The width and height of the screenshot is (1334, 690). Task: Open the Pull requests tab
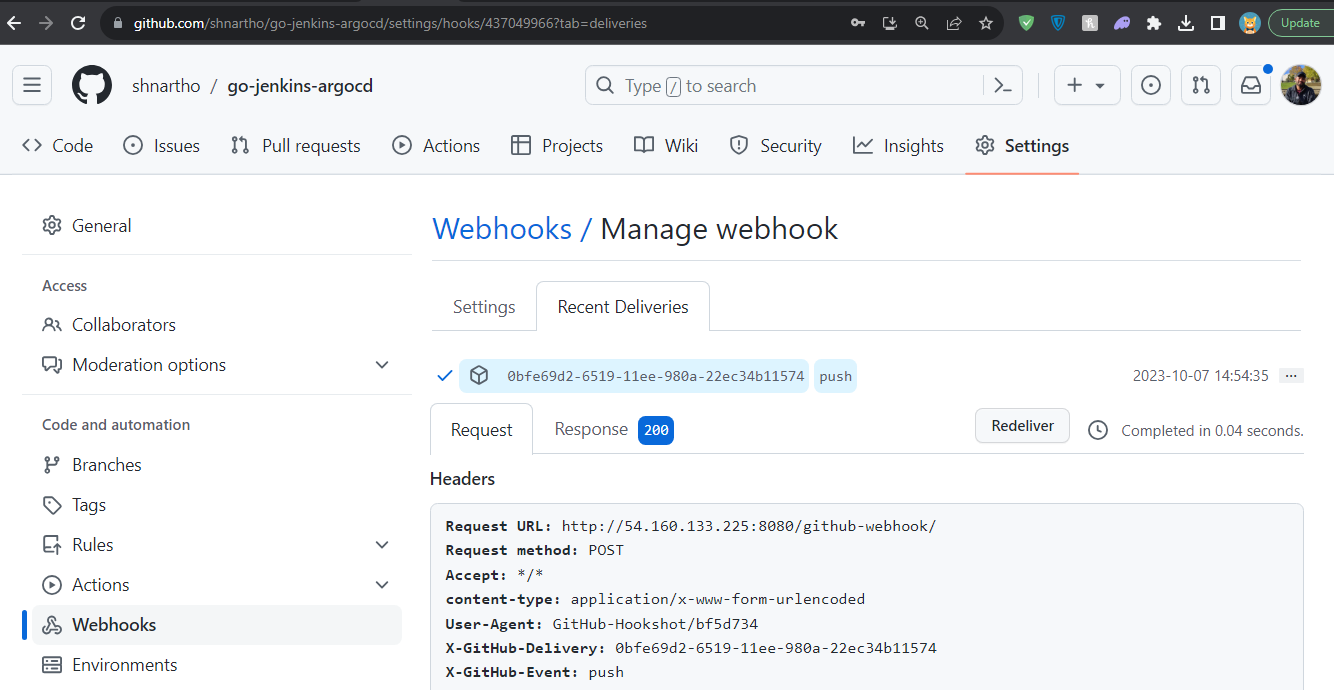point(296,146)
